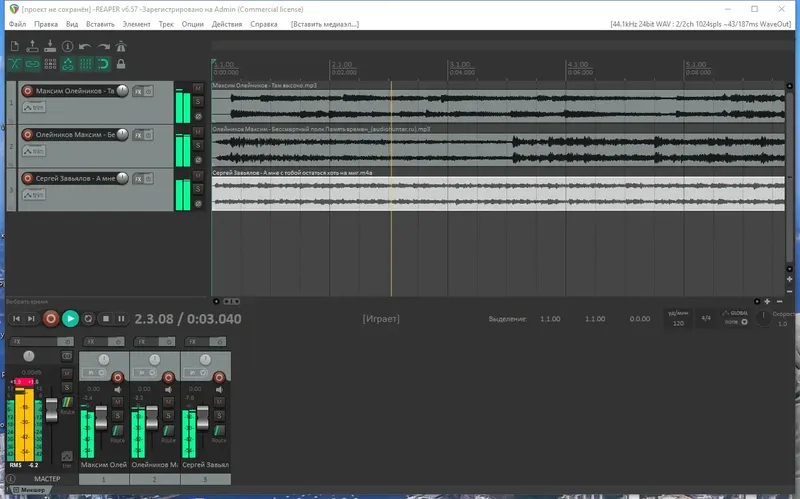Click the Микшер tab at the bottom

[29, 490]
